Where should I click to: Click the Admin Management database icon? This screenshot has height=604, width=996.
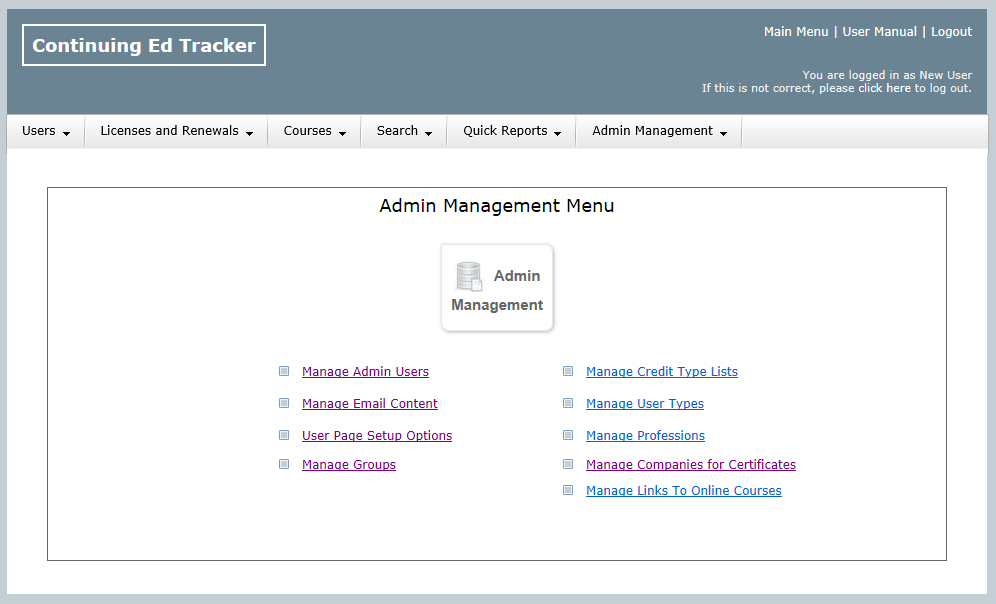click(x=469, y=276)
